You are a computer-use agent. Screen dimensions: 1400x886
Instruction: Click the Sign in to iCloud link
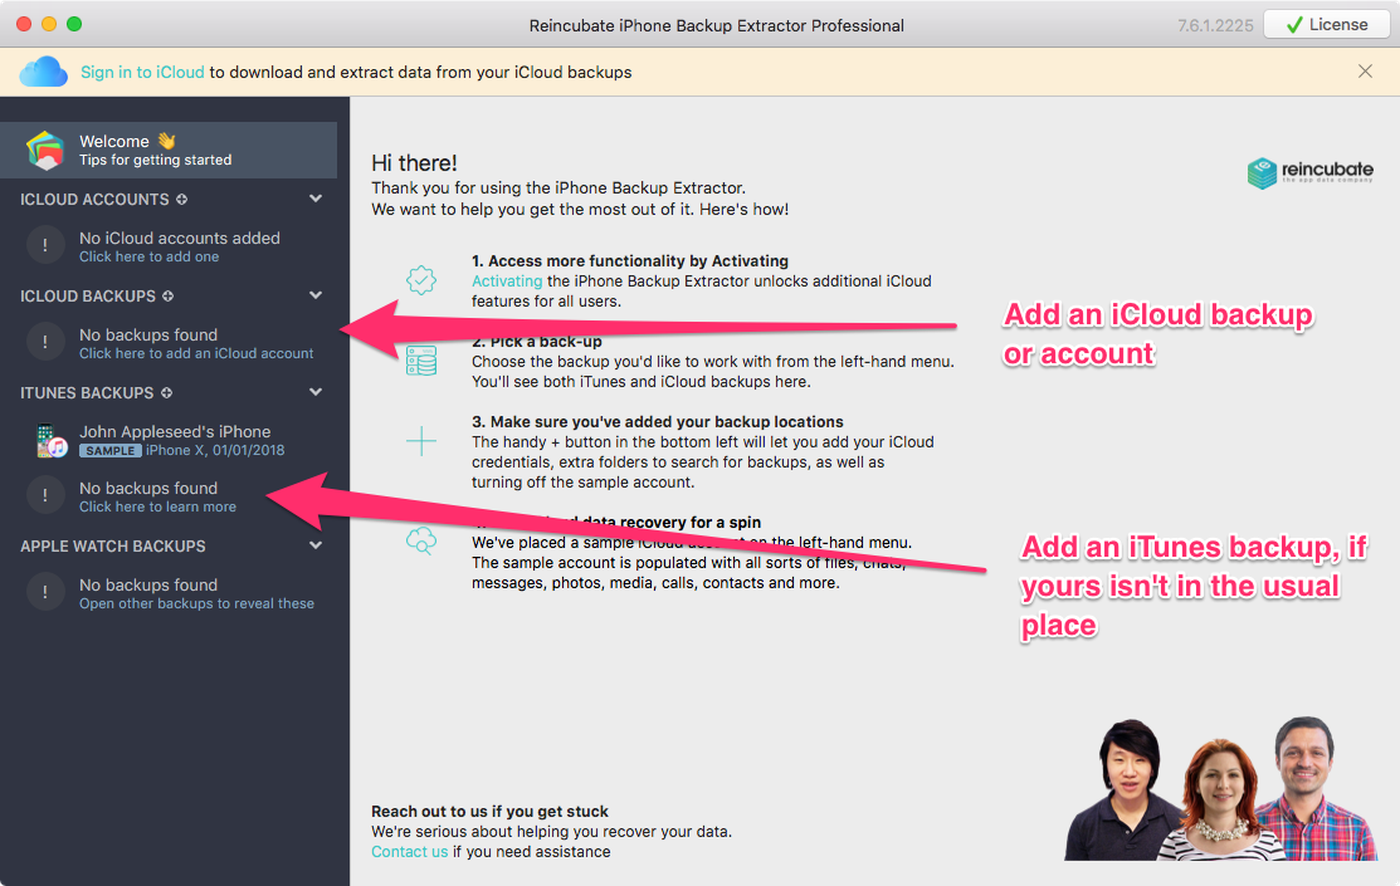[142, 72]
